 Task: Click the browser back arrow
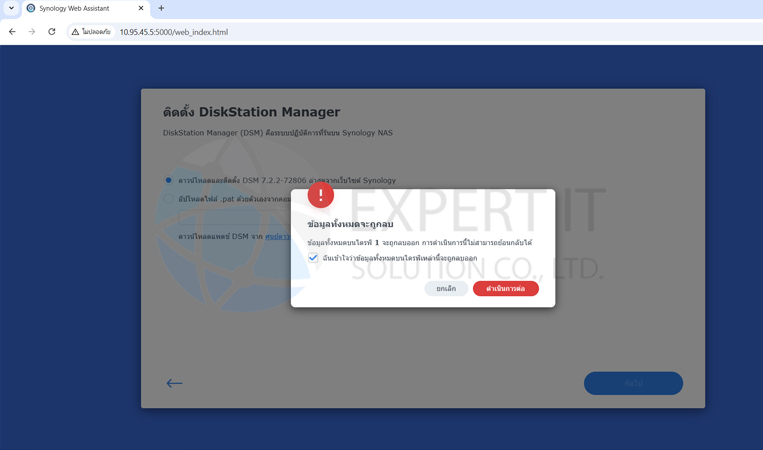point(12,32)
